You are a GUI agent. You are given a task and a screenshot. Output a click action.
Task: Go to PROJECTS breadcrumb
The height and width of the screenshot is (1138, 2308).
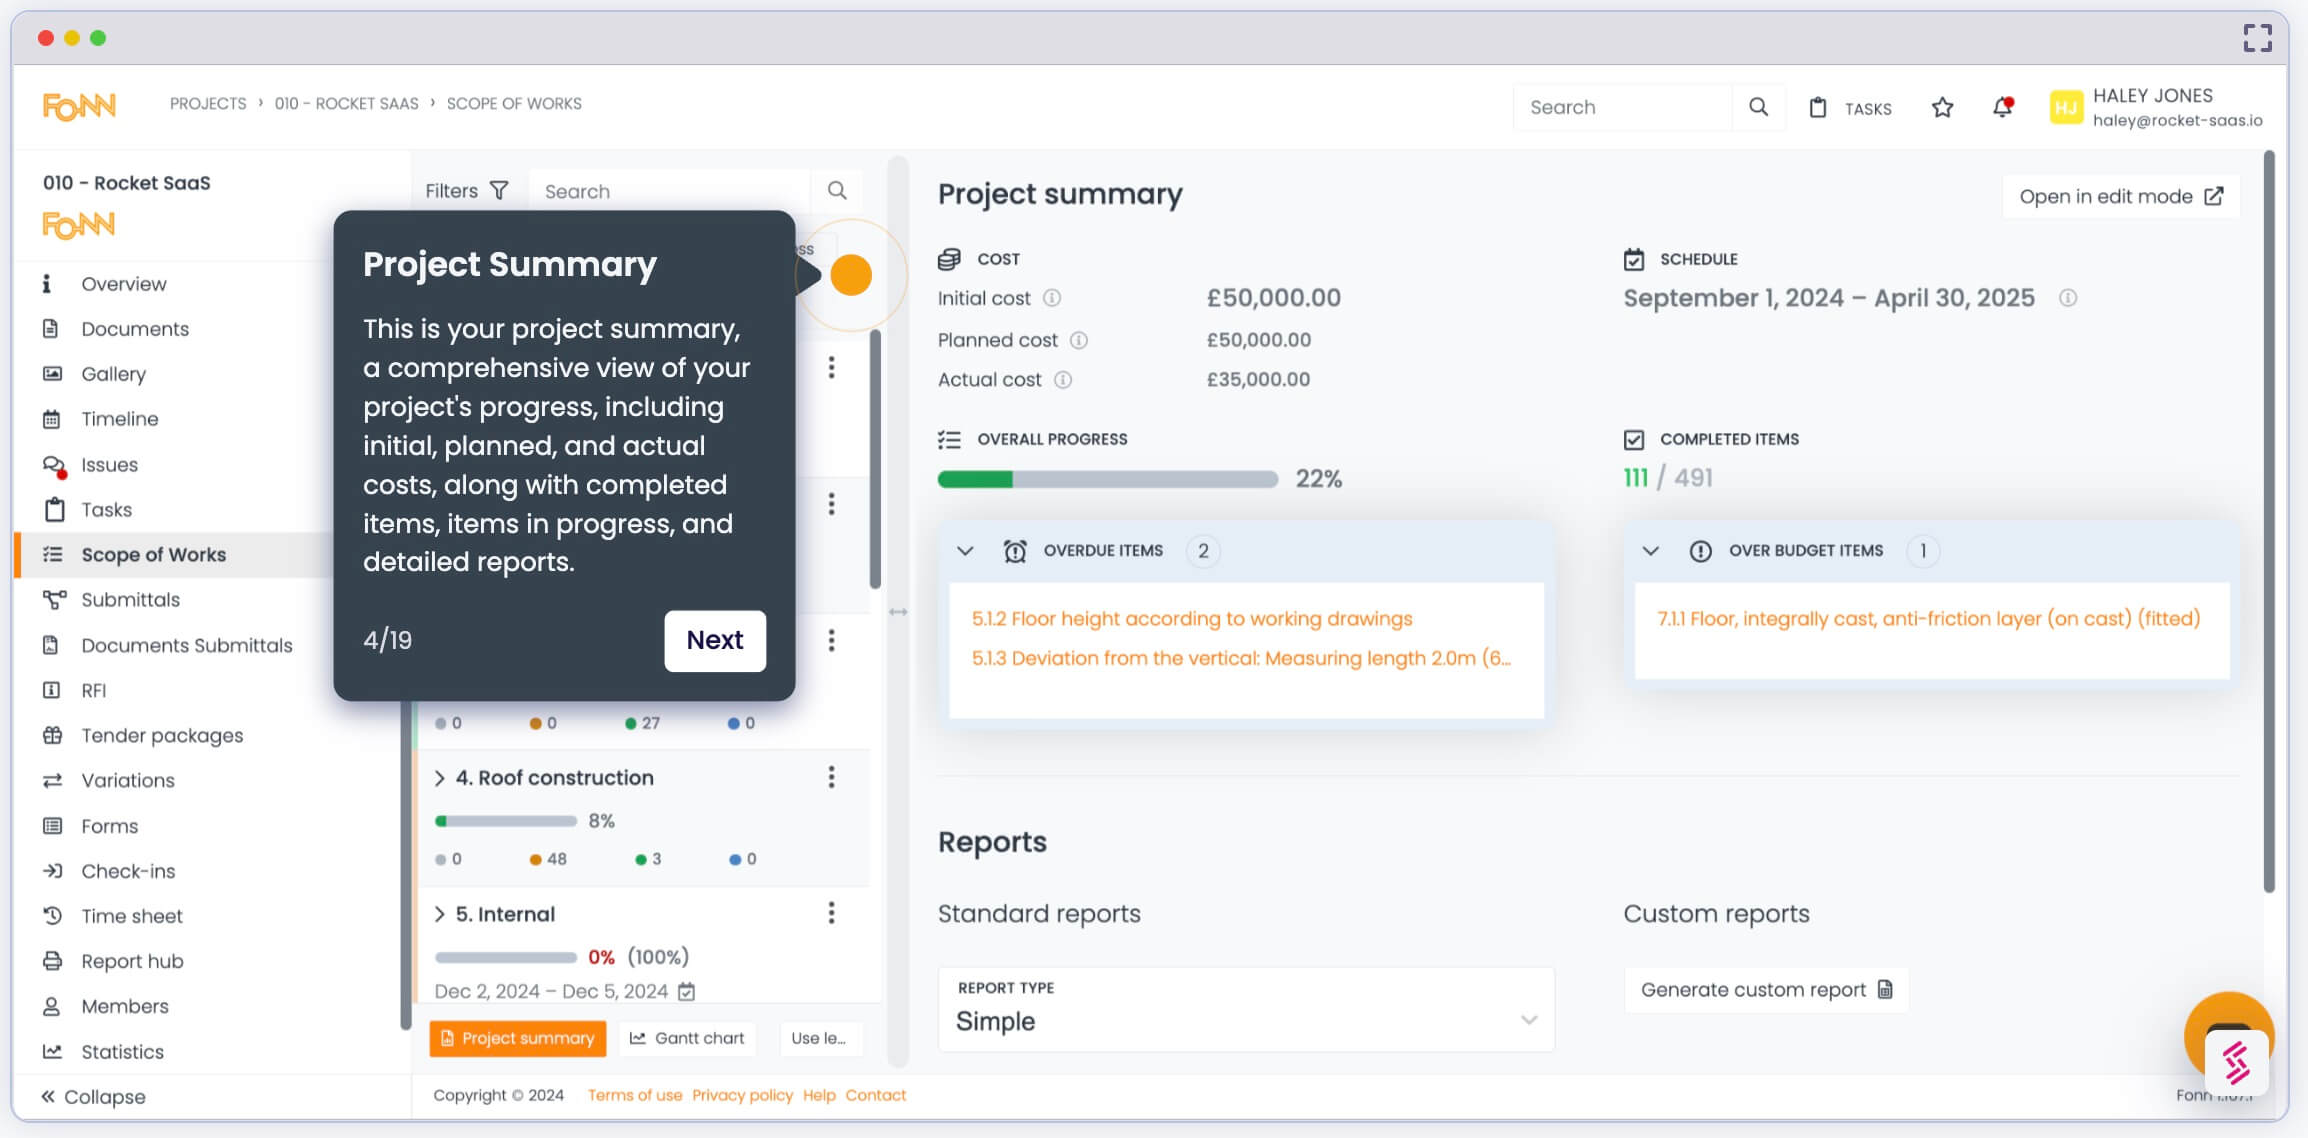tap(208, 104)
